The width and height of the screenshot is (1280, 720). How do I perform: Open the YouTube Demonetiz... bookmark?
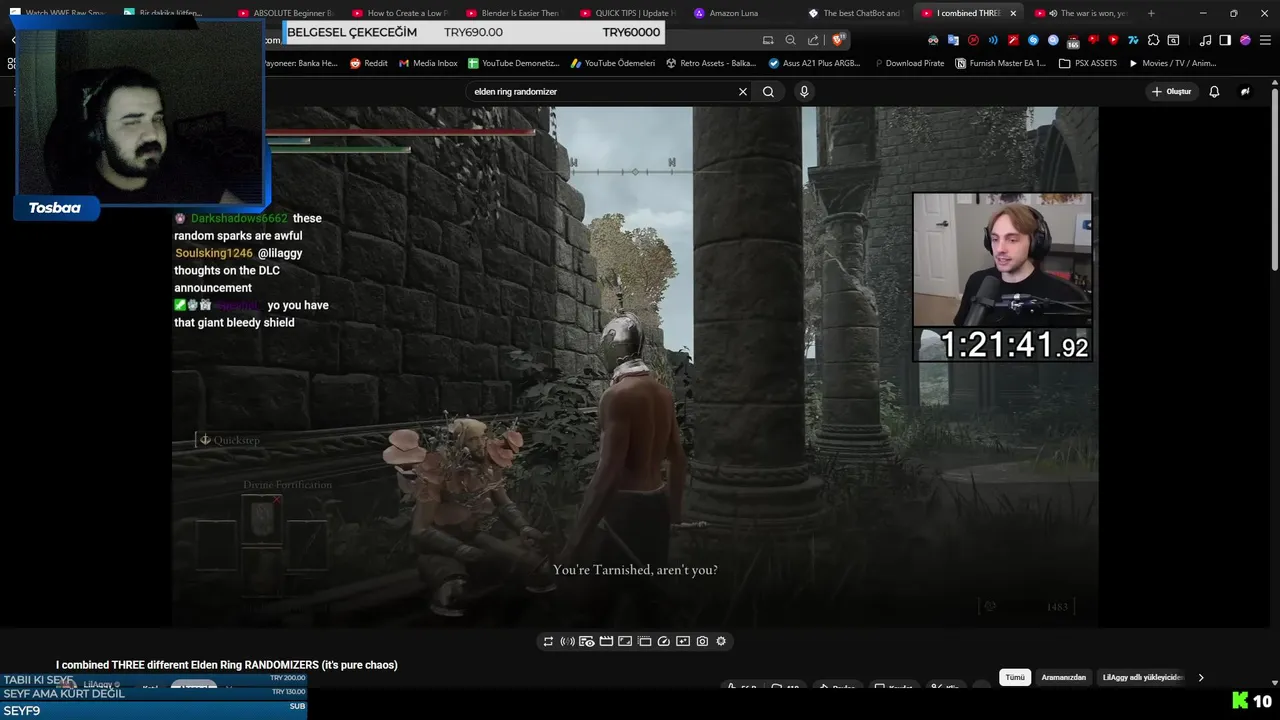513,63
